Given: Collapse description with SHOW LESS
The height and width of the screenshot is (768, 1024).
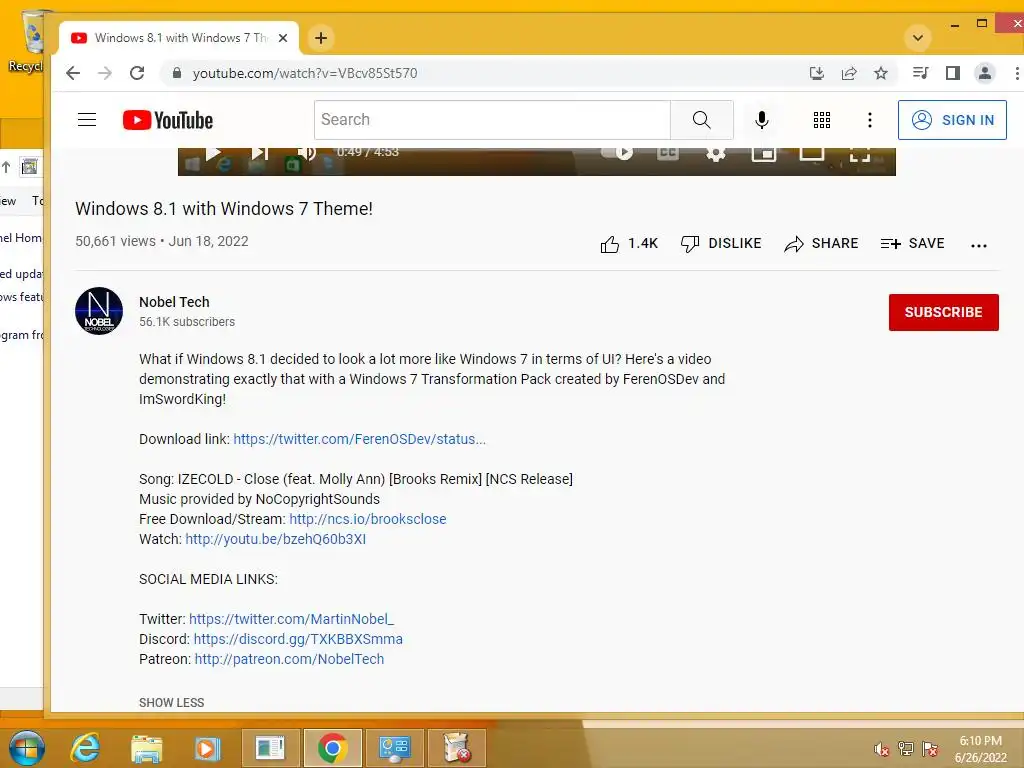Looking at the screenshot, I should (x=171, y=703).
